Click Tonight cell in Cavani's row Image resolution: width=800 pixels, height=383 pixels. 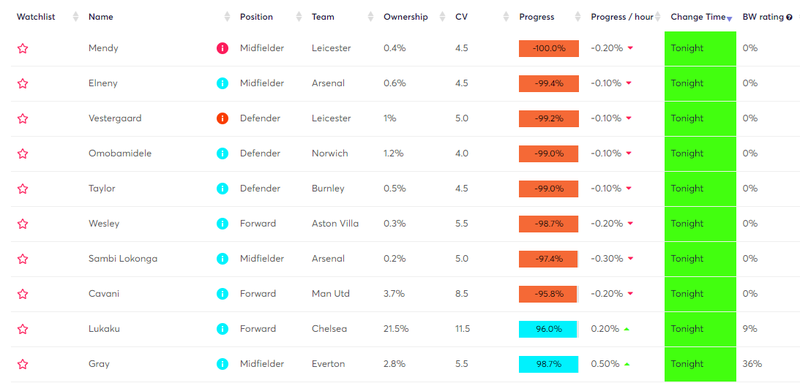click(700, 294)
